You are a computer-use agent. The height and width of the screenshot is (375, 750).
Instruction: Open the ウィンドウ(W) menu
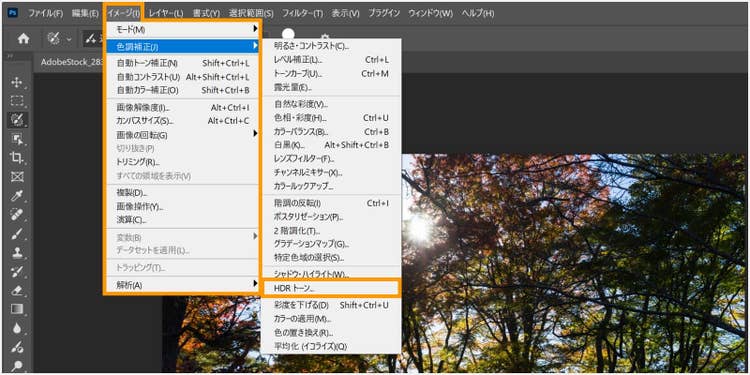pos(430,13)
